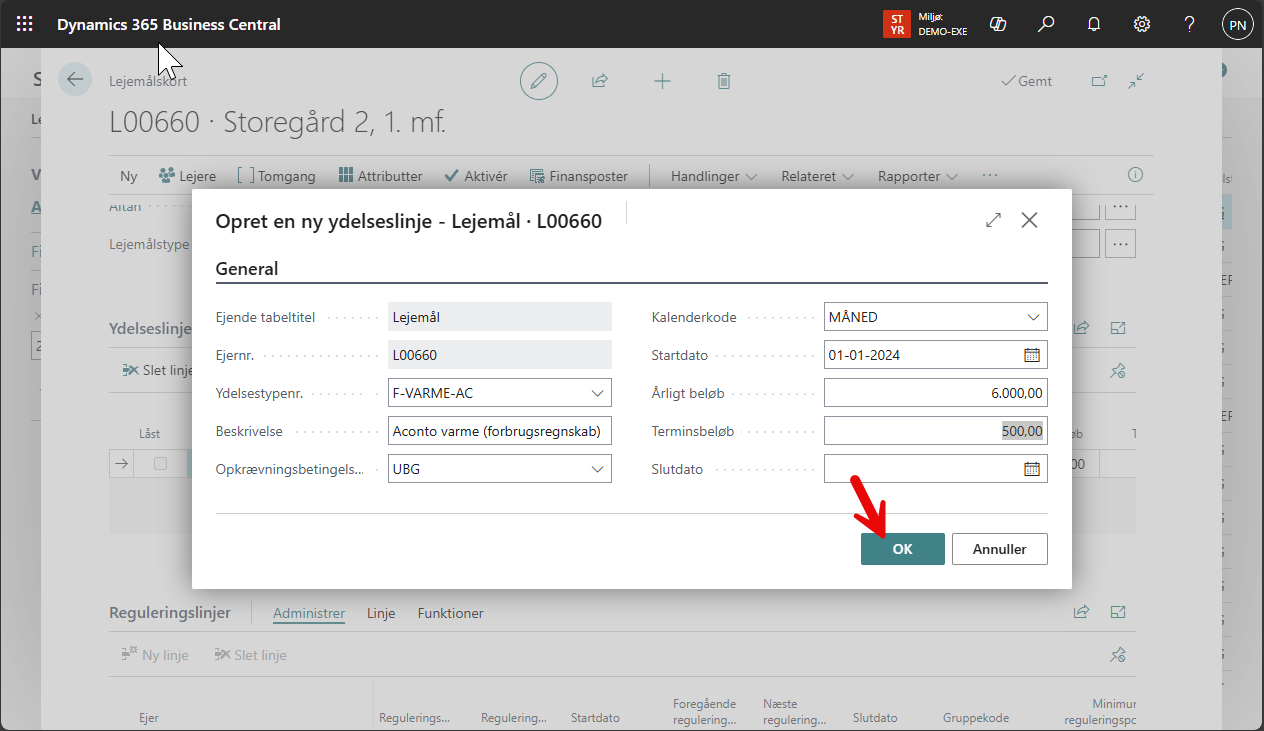
Task: Open the settings gear
Action: (x=1141, y=24)
